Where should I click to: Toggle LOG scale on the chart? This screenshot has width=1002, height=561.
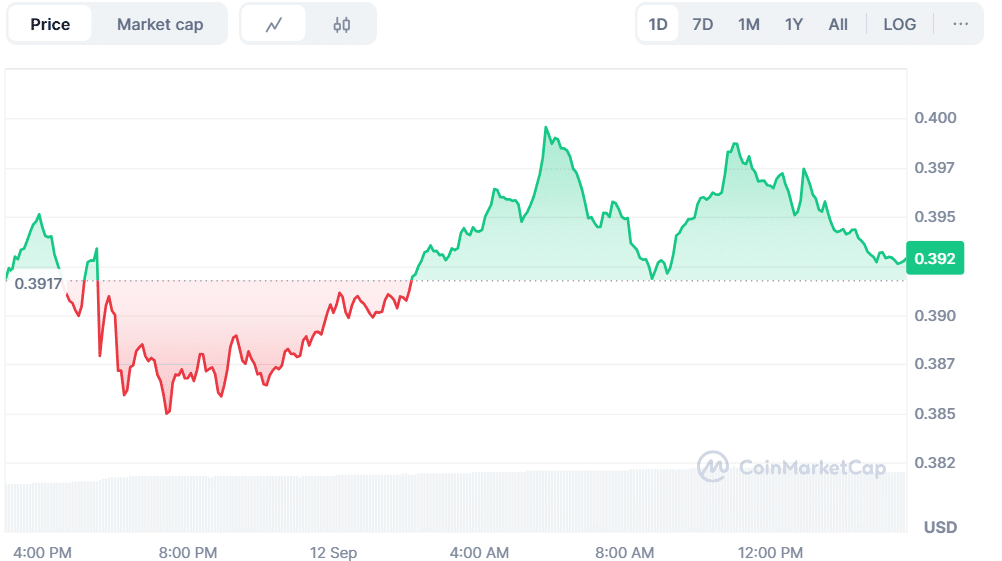(x=899, y=24)
